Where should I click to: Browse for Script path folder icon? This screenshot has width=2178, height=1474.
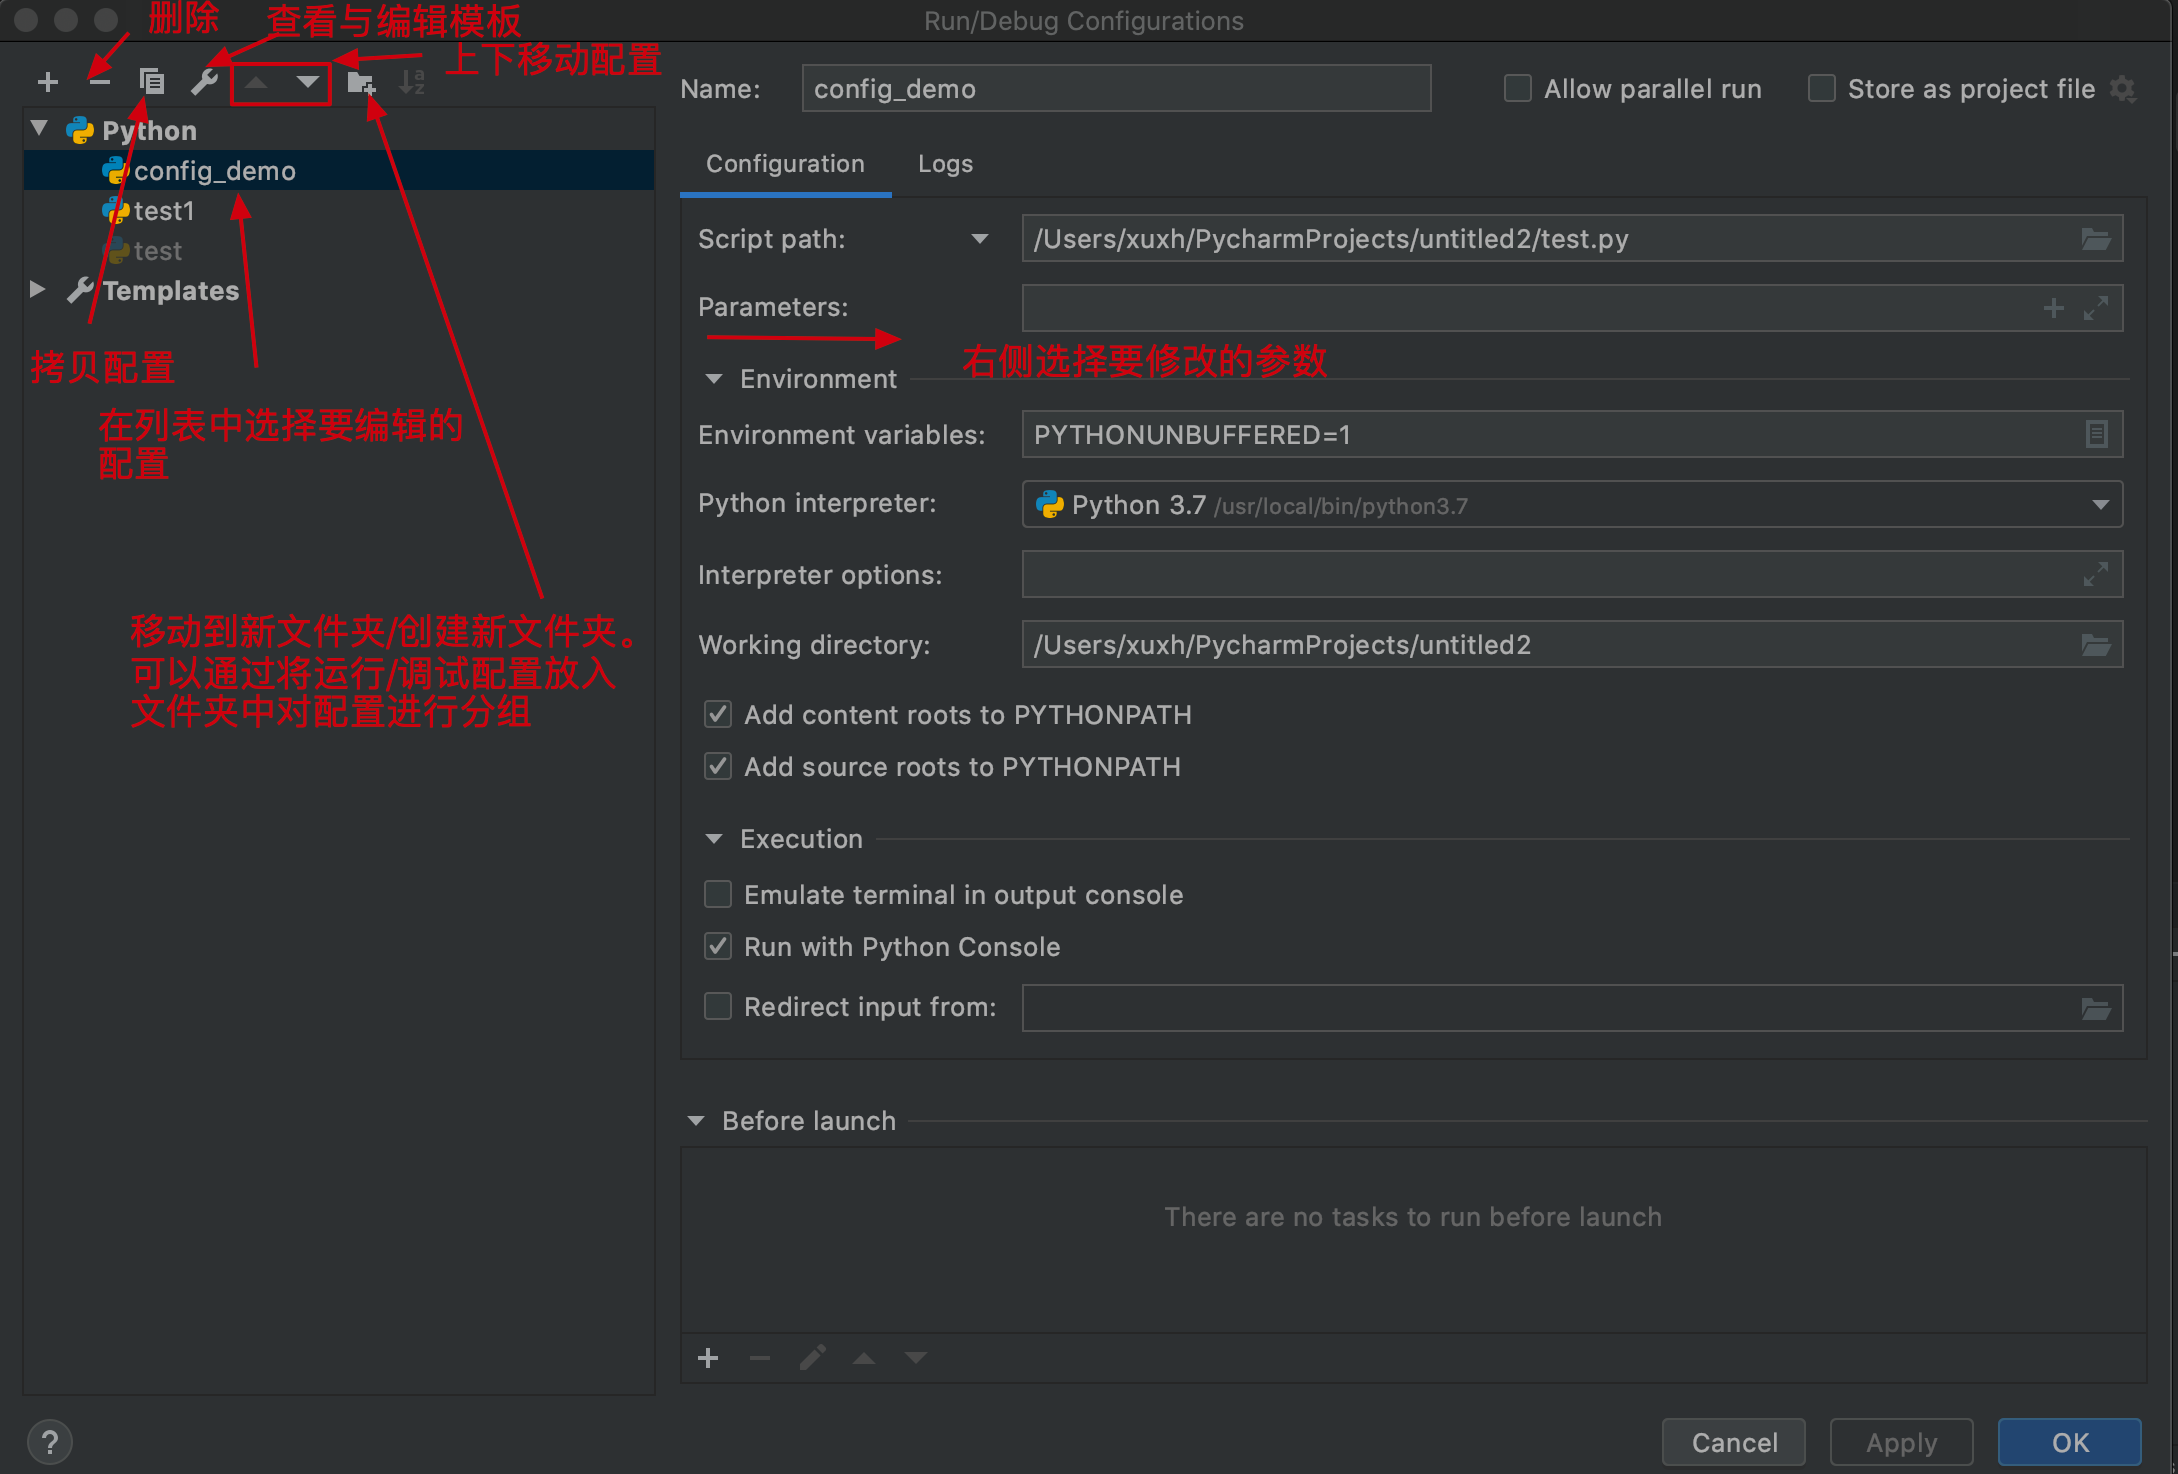[2095, 239]
